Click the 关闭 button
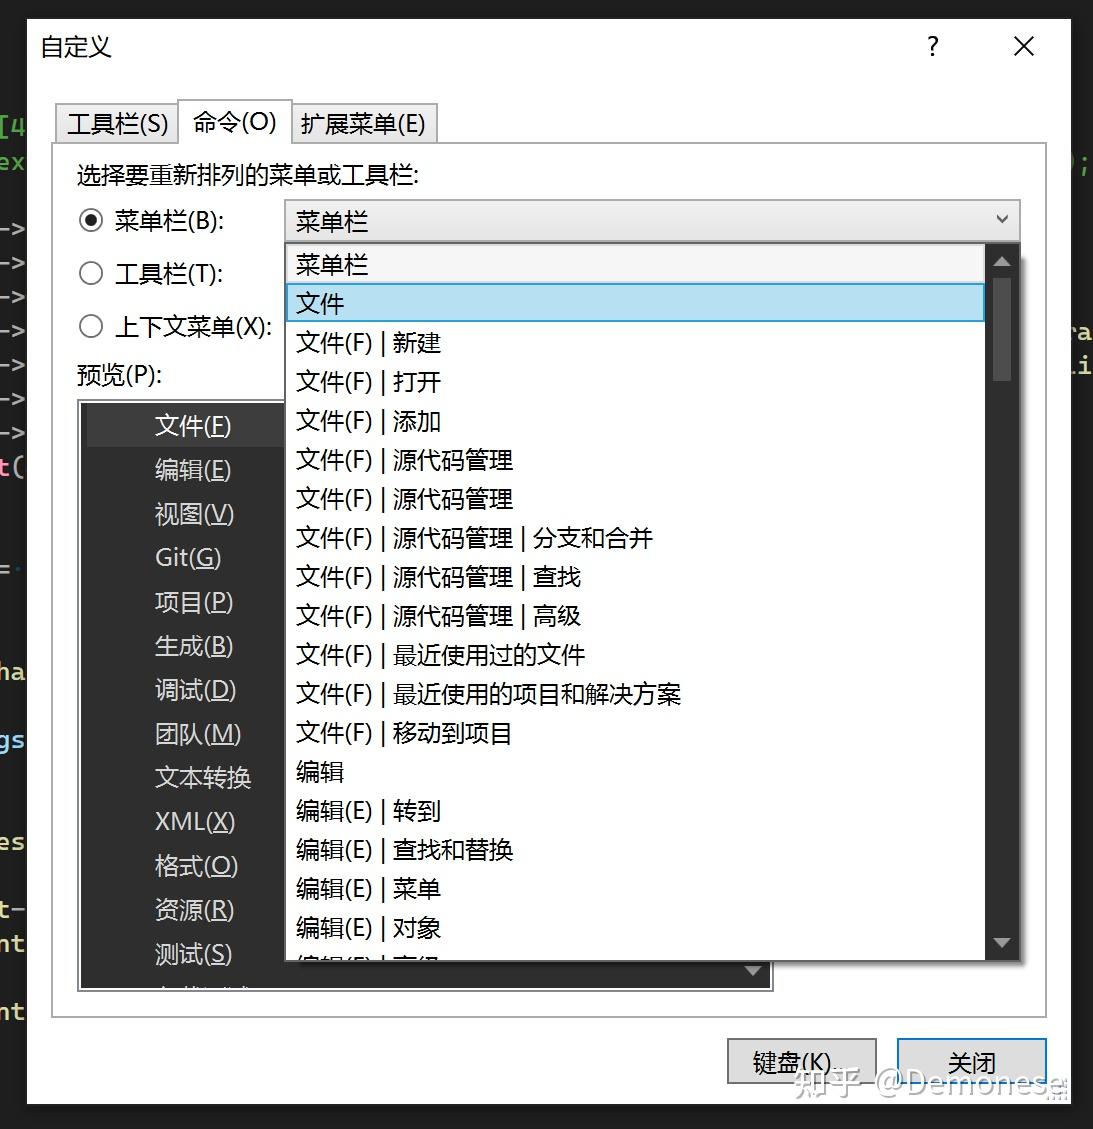Image resolution: width=1093 pixels, height=1129 pixels. tap(971, 1062)
